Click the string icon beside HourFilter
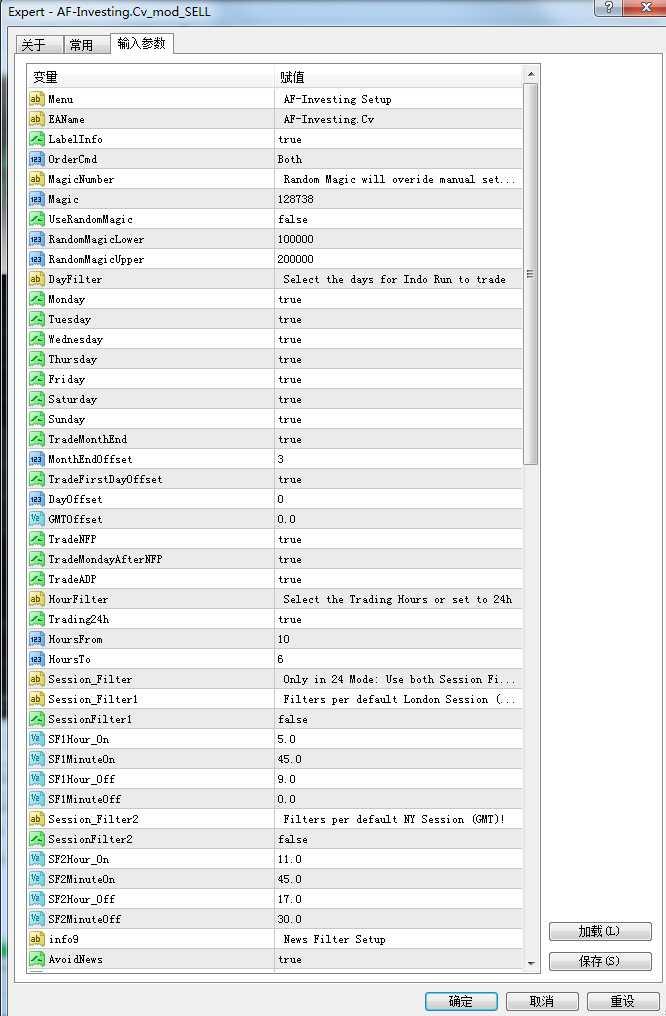The width and height of the screenshot is (666, 1016). click(36, 599)
